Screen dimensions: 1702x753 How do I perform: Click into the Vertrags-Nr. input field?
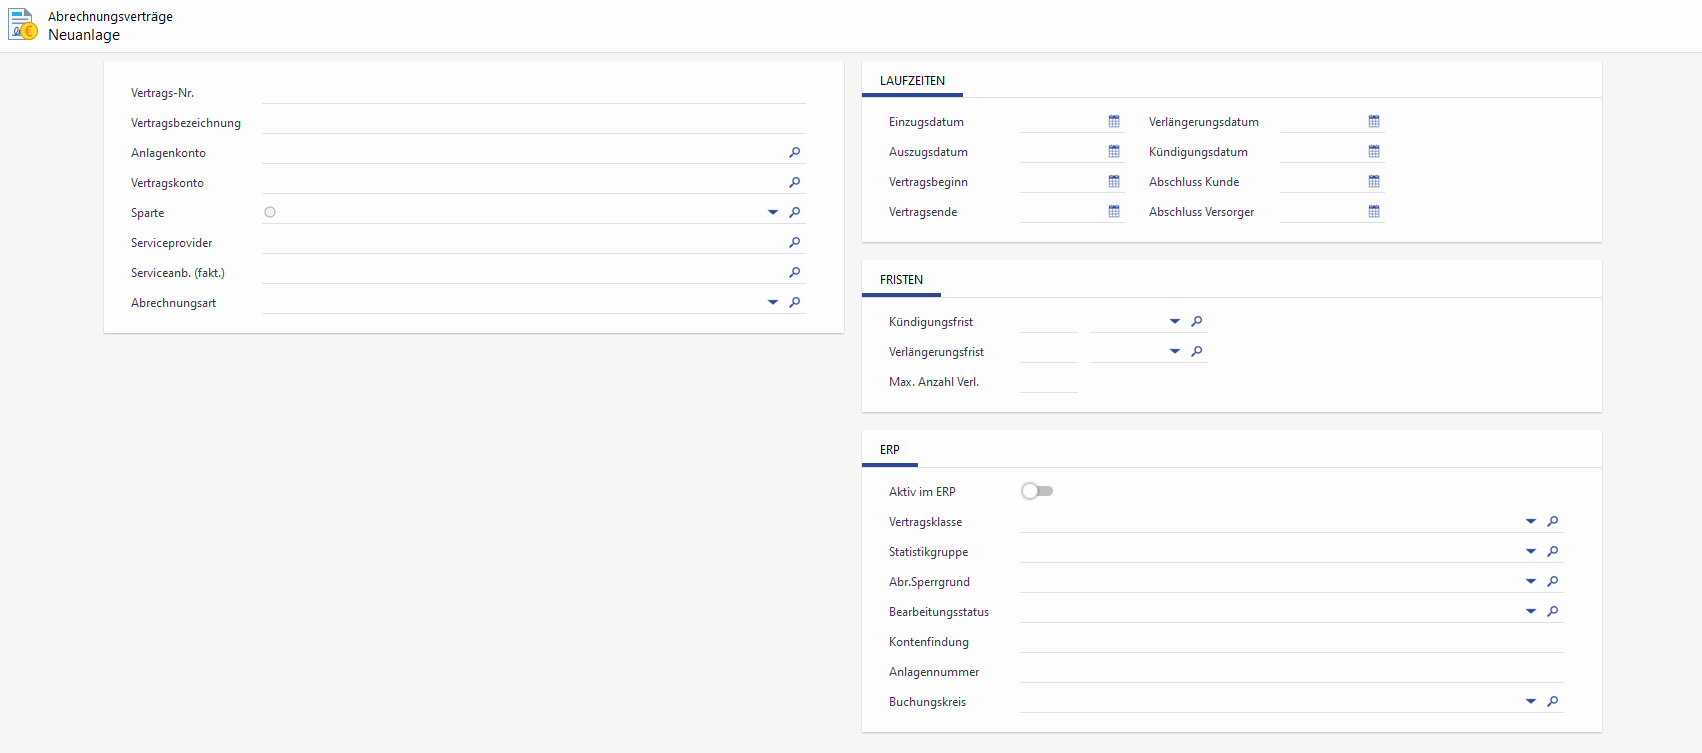click(533, 93)
